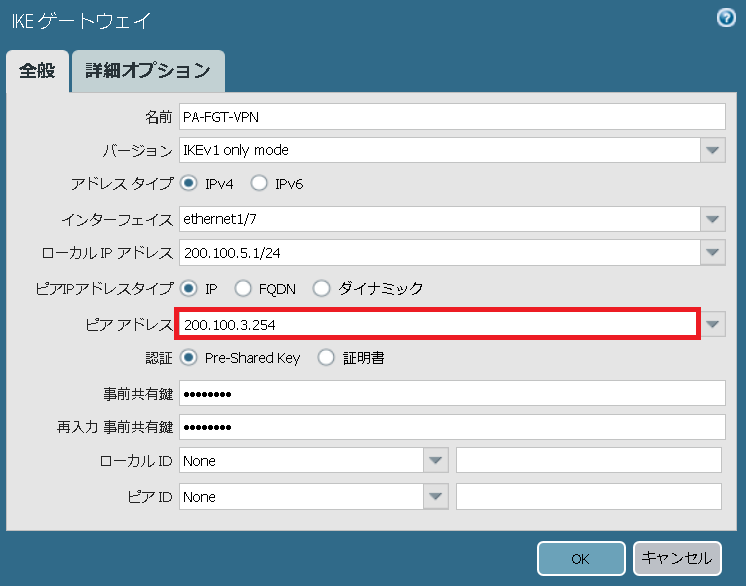The width and height of the screenshot is (746, 586).
Task: Click the ethernet1/7 interface field
Action: click(x=440, y=219)
